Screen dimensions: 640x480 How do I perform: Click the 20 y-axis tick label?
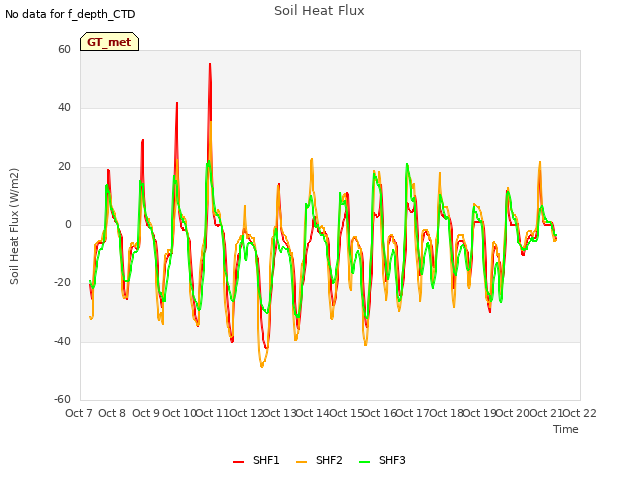coord(64,167)
